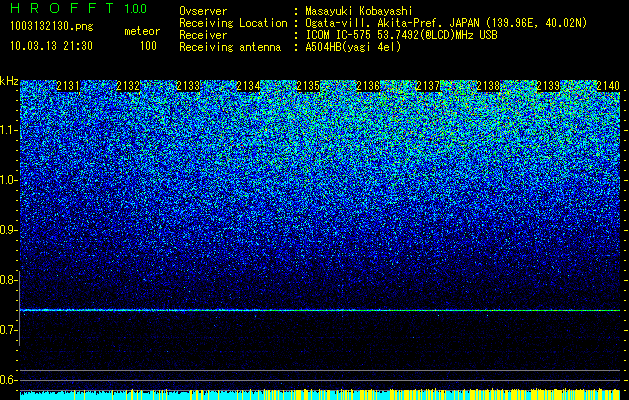The width and height of the screenshot is (629, 400).
Task: Click time marker 2132
Action: (128, 86)
